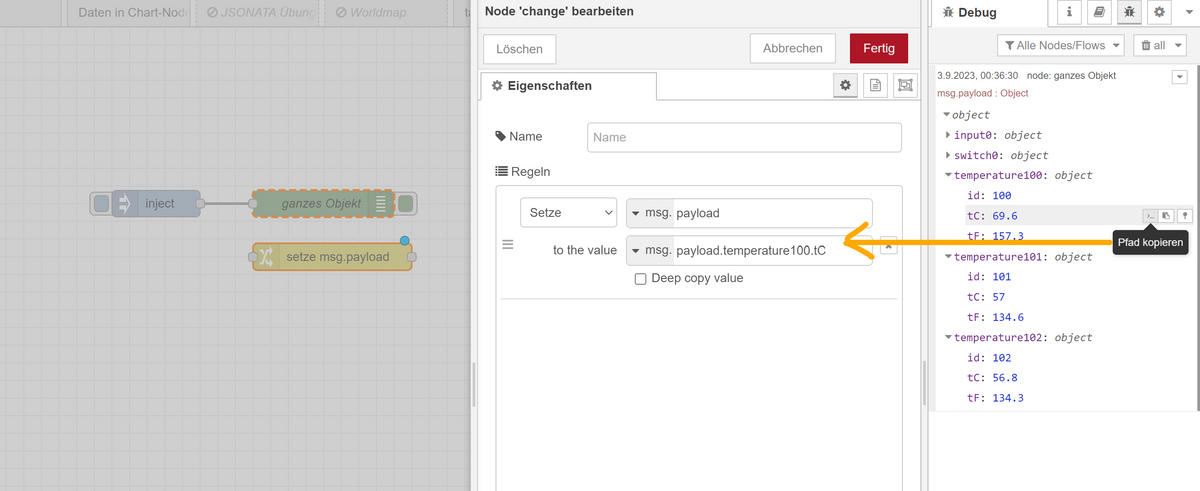
Task: Collapse the temperature102 object
Action: (x=948, y=337)
